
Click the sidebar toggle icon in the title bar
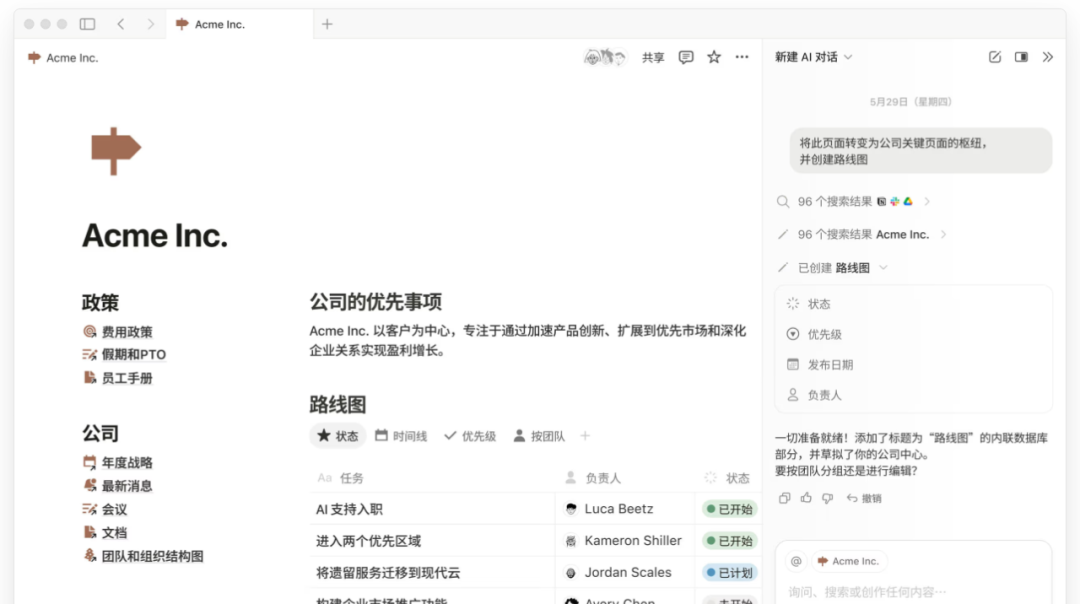point(87,23)
